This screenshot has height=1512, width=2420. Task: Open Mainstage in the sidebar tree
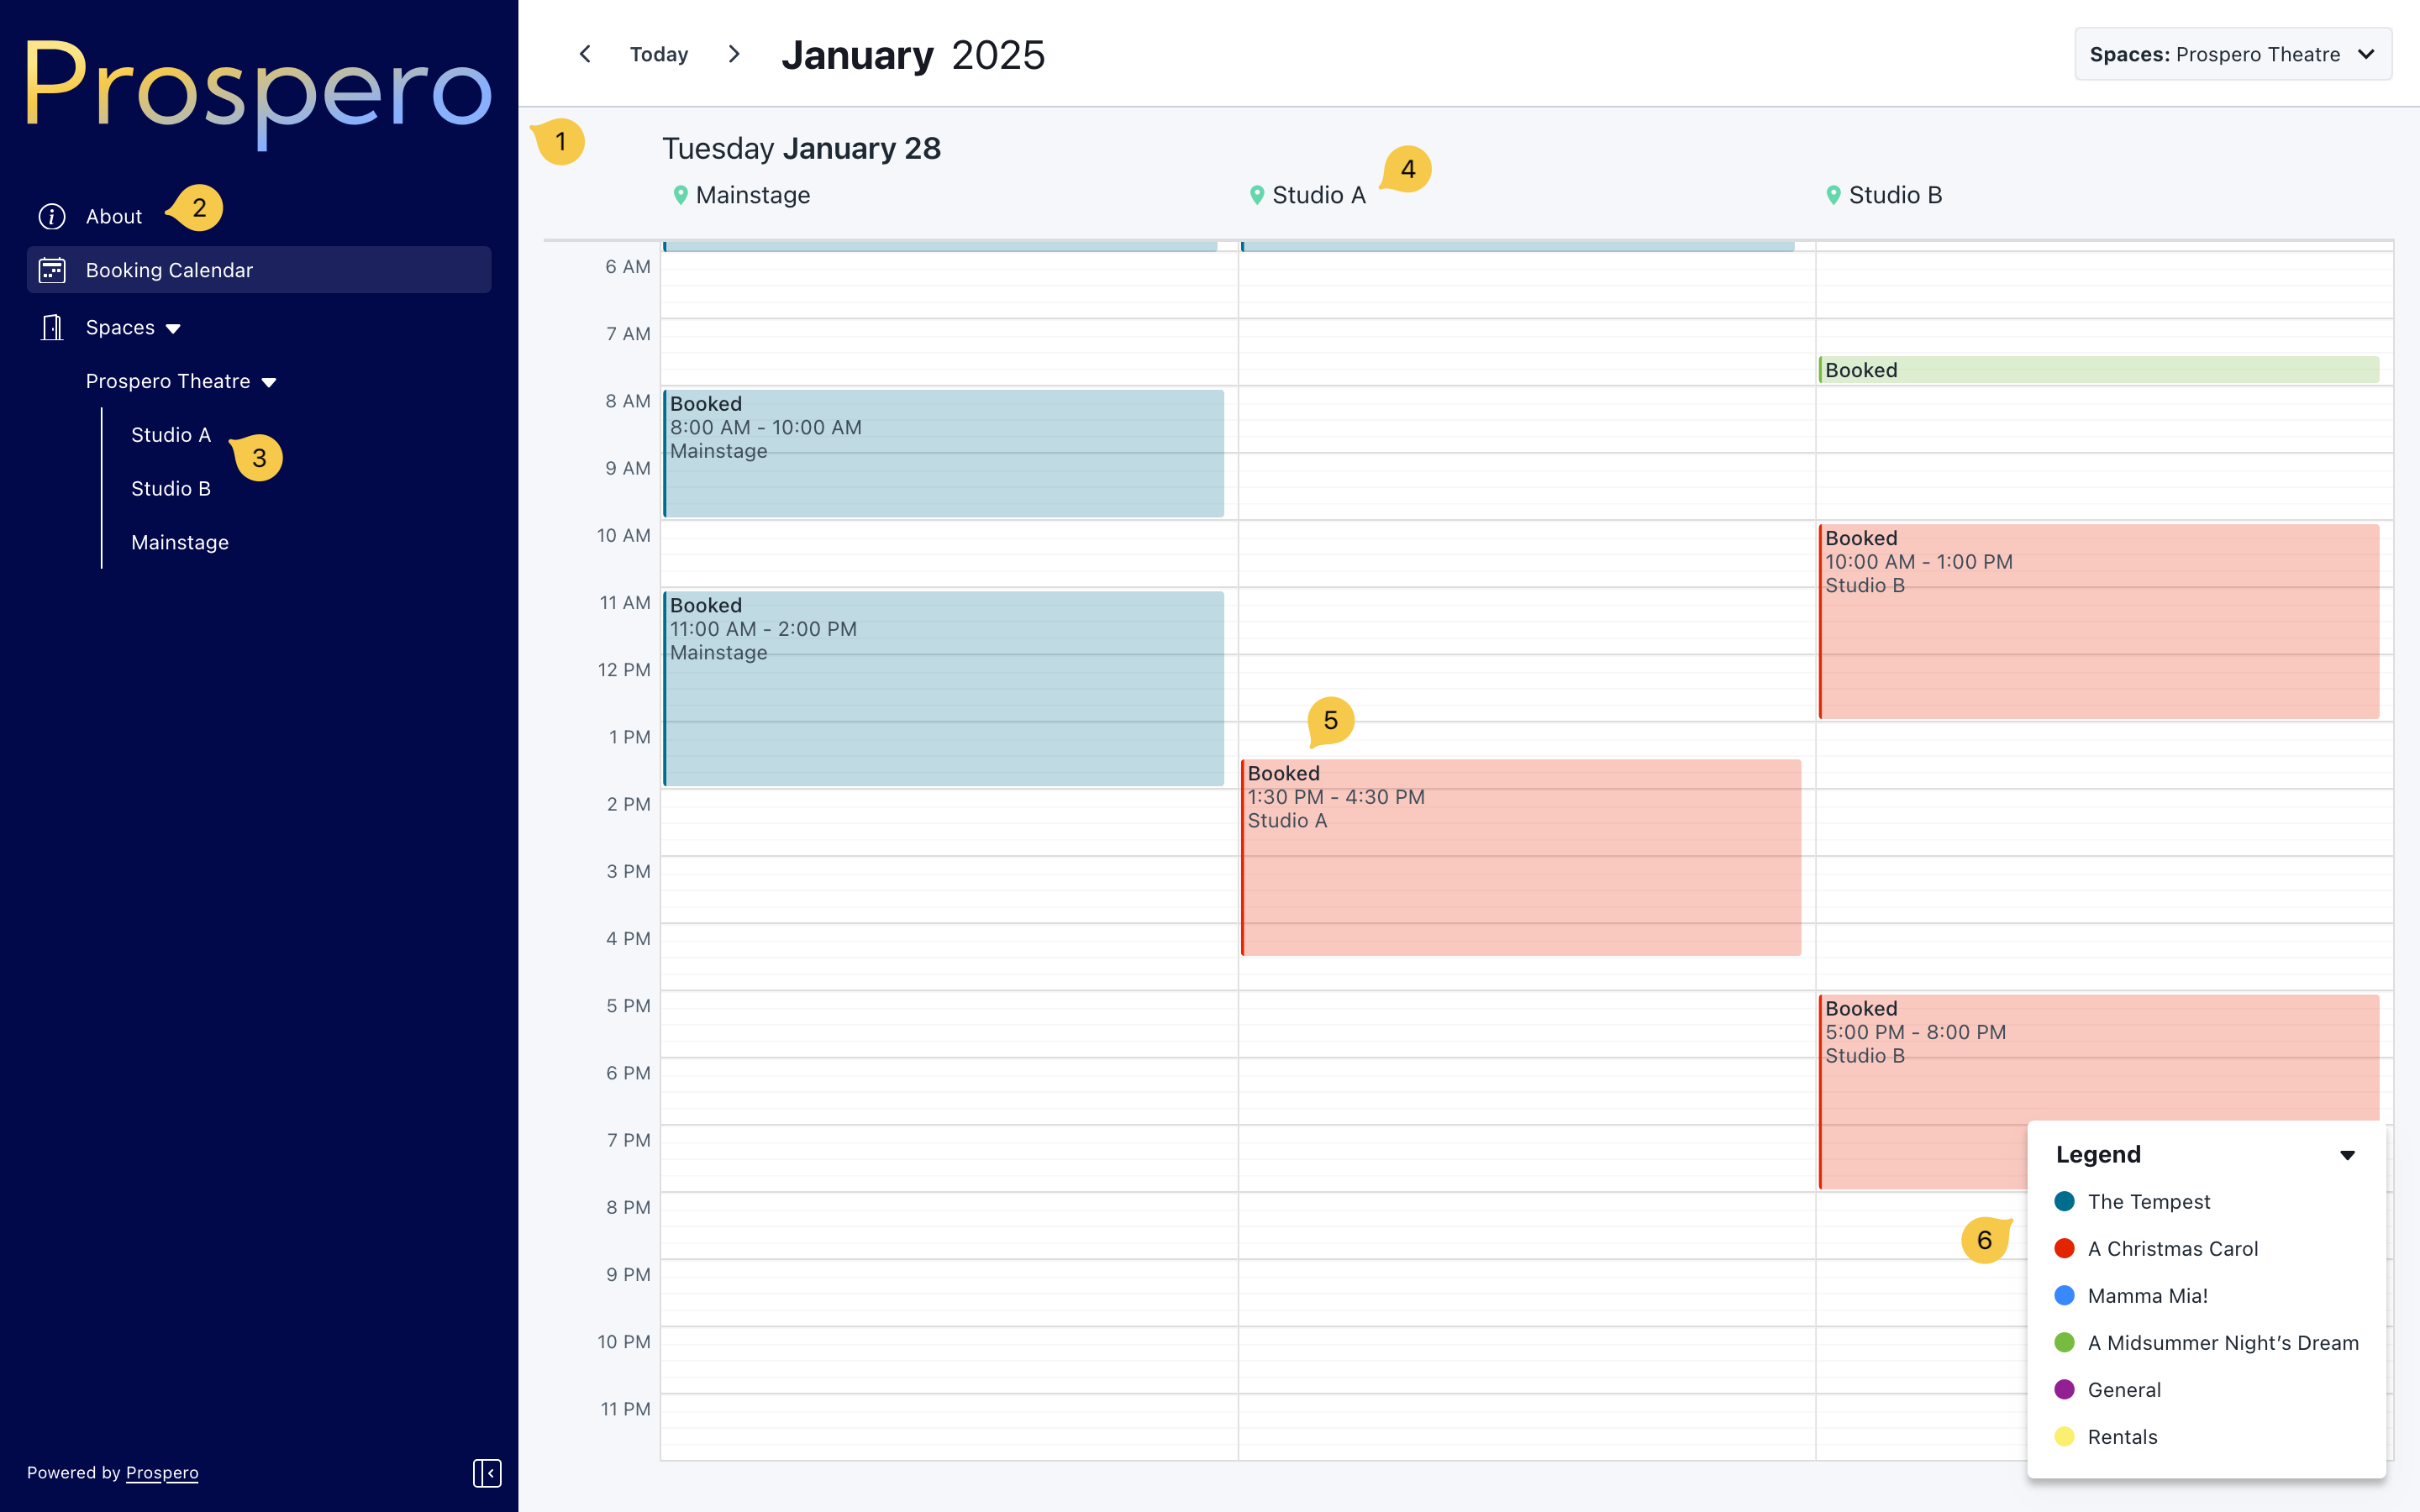180,542
